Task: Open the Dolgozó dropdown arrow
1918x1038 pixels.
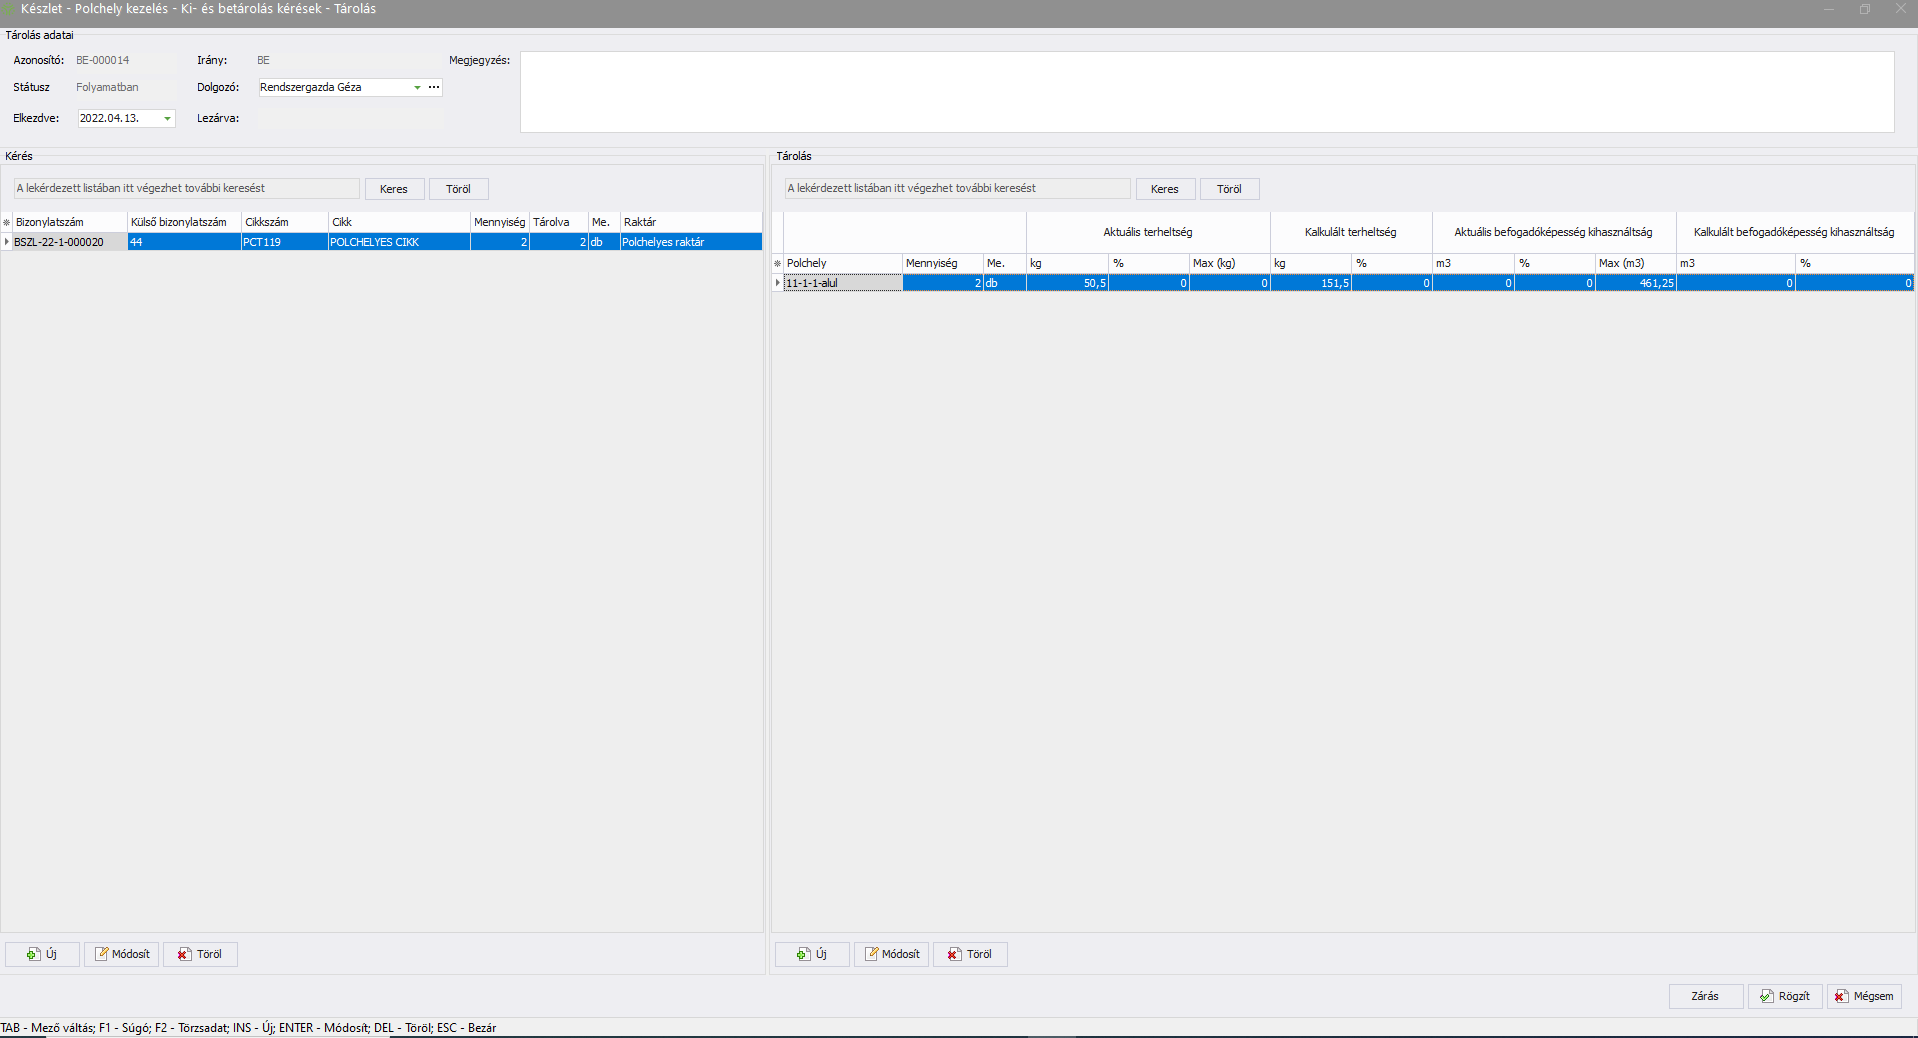Action: 417,88
